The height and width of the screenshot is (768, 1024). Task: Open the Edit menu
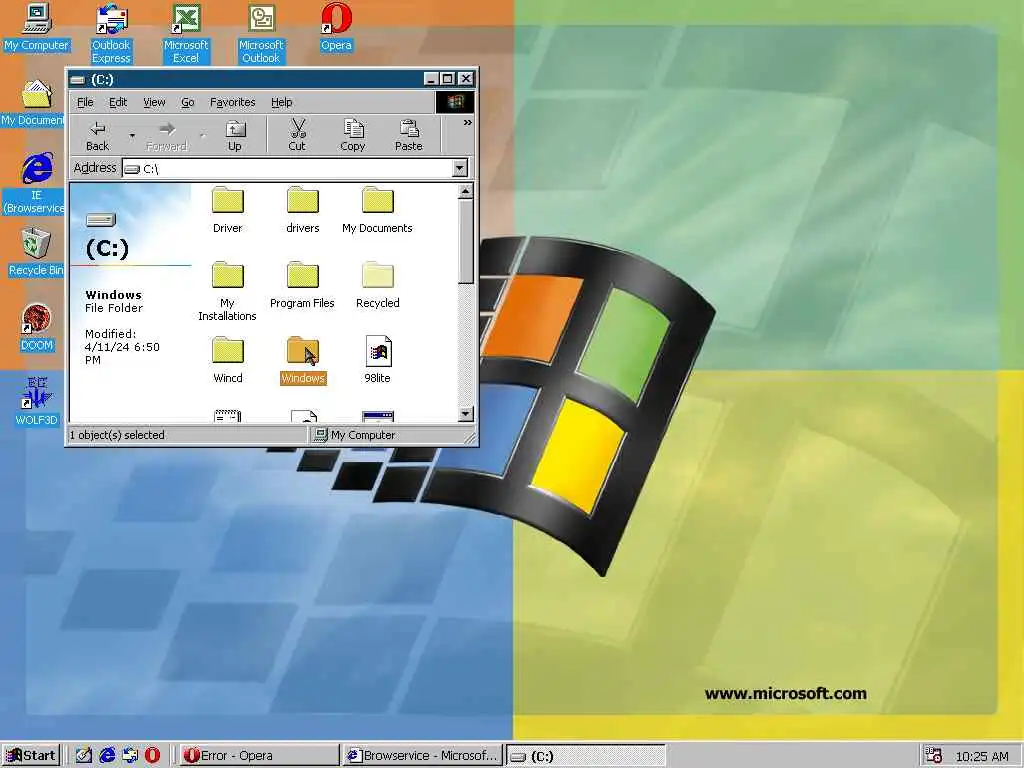click(118, 102)
